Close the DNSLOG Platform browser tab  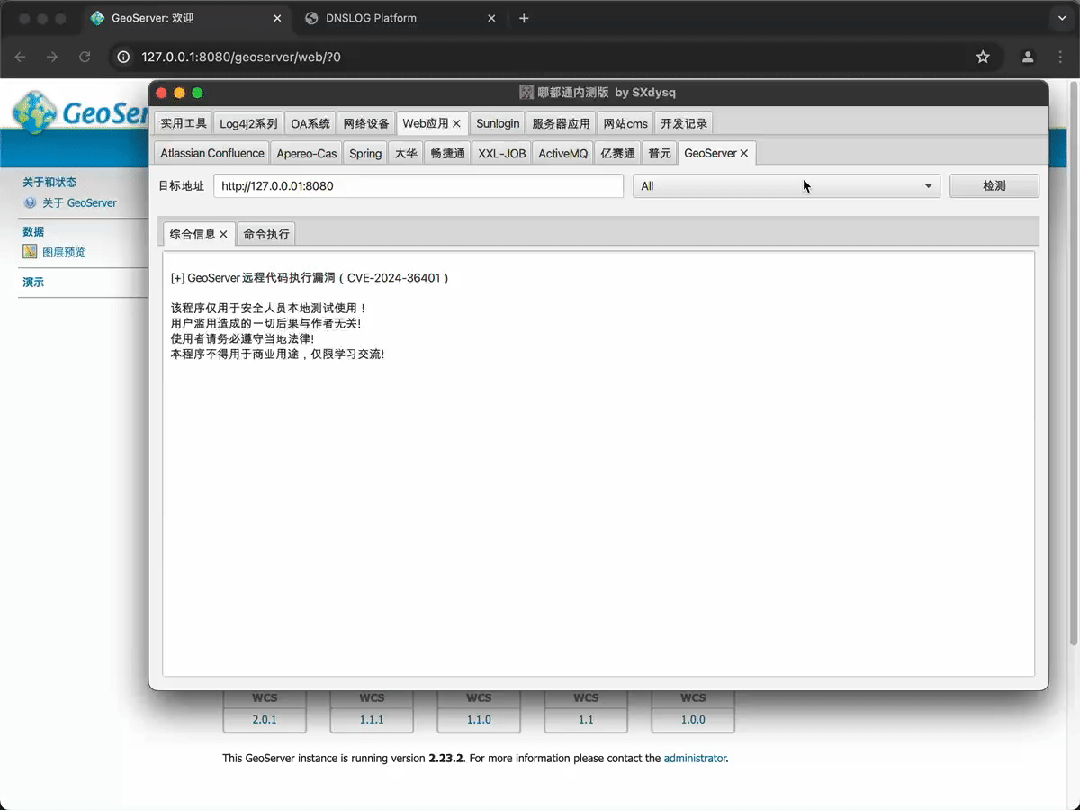tap(492, 19)
